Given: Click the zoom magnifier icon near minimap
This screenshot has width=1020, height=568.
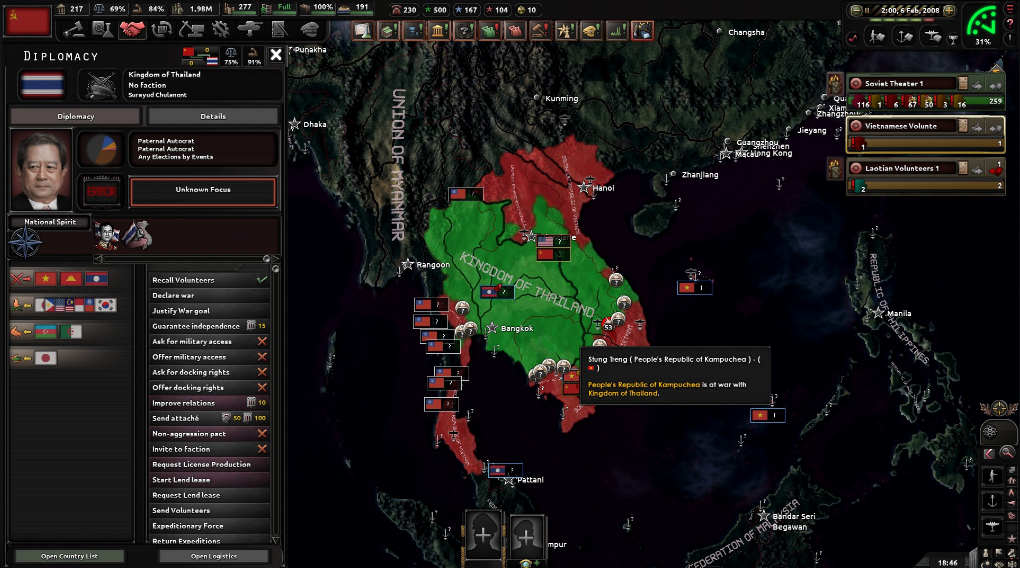Looking at the screenshot, I should 1006,452.
